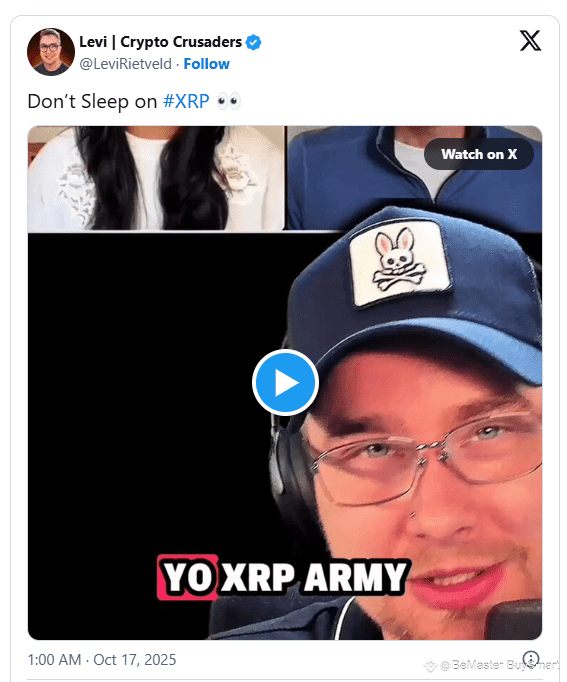Click the eyes emoji in tweet text
Screen dimensions: 567x682
point(229,101)
